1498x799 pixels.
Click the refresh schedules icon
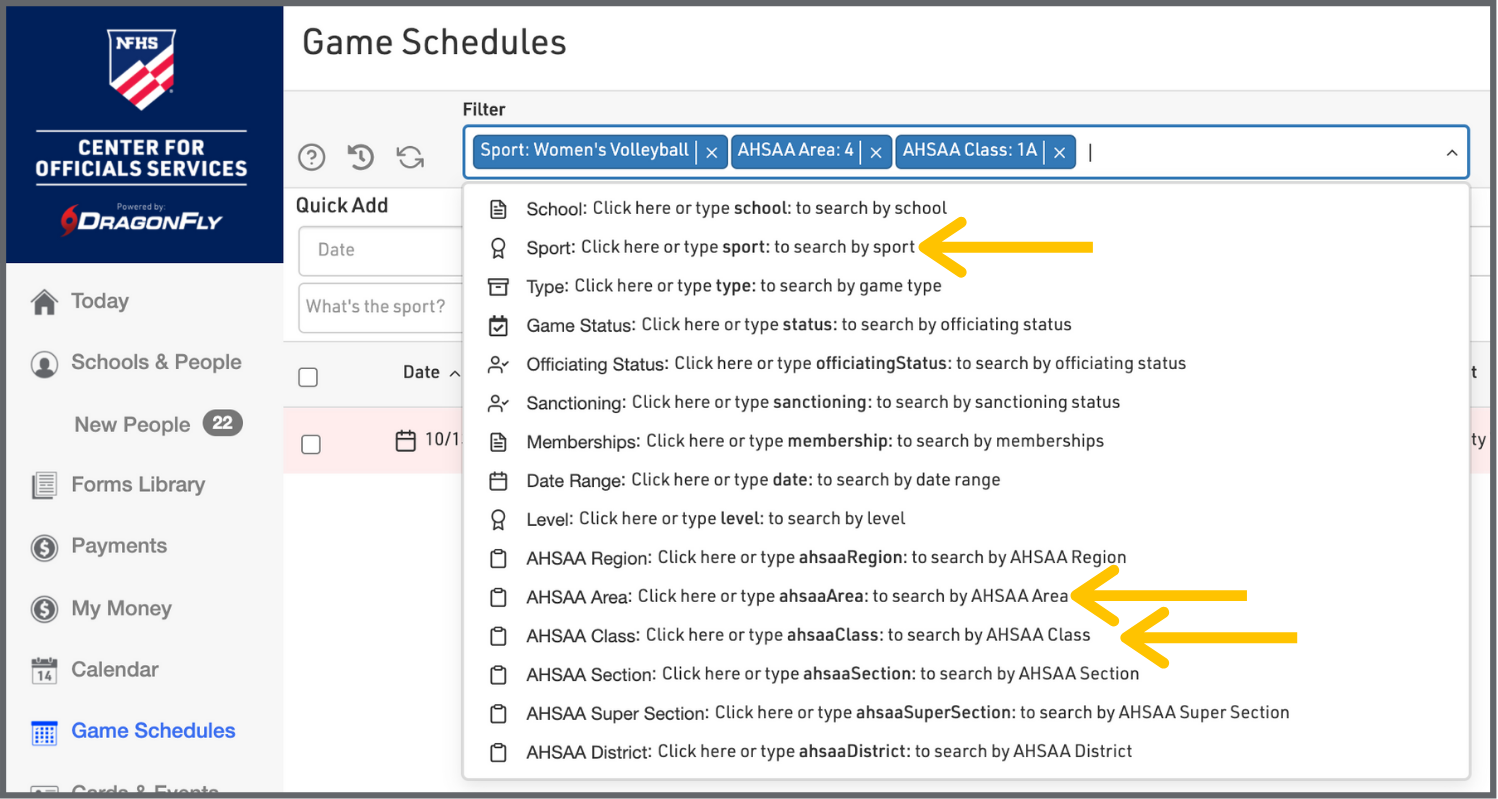pyautogui.click(x=410, y=157)
